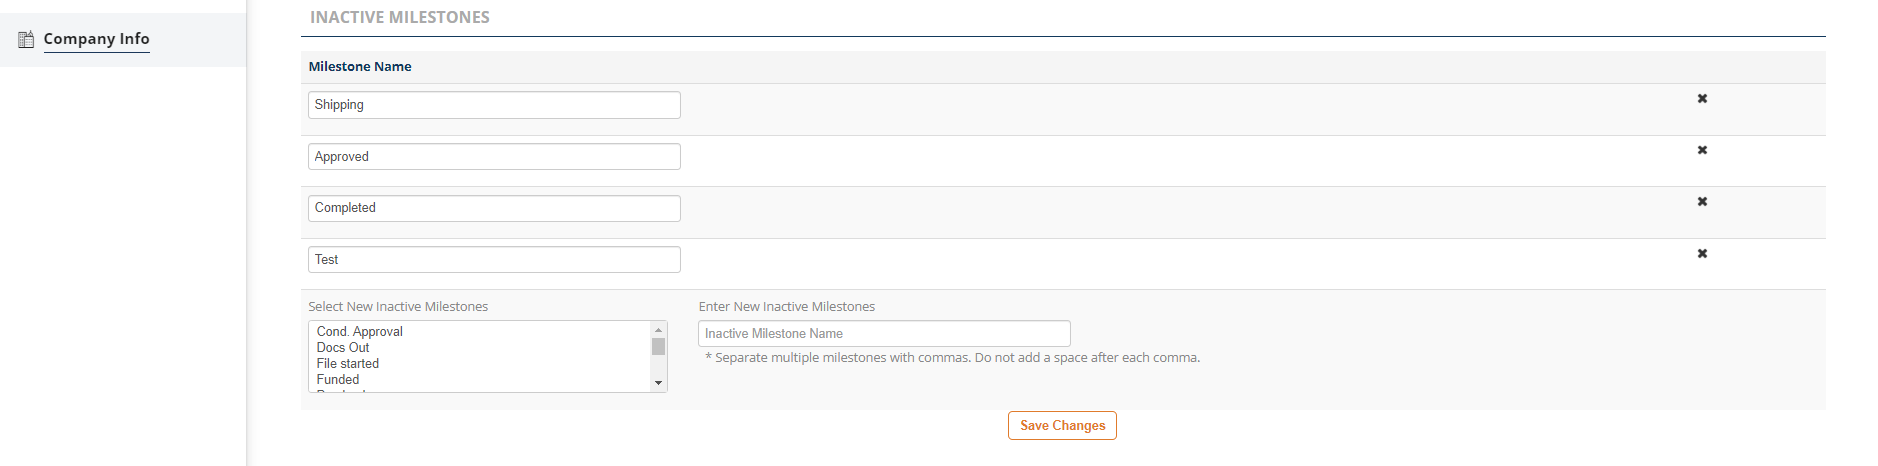1878x466 pixels.
Task: Click the Company Info building icon
Action: [x=26, y=40]
